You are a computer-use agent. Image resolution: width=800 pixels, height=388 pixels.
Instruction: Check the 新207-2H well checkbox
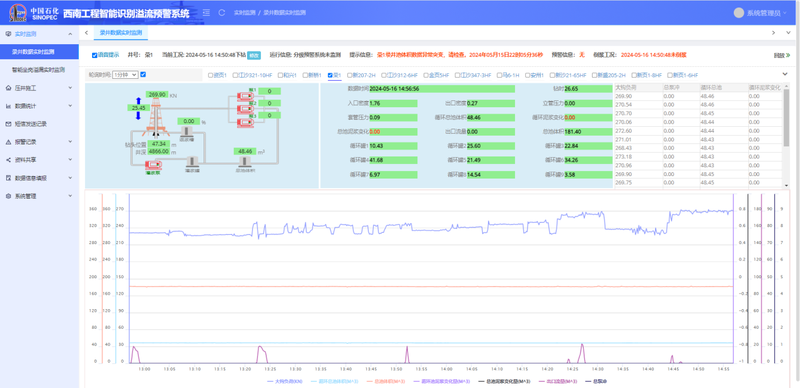point(350,75)
